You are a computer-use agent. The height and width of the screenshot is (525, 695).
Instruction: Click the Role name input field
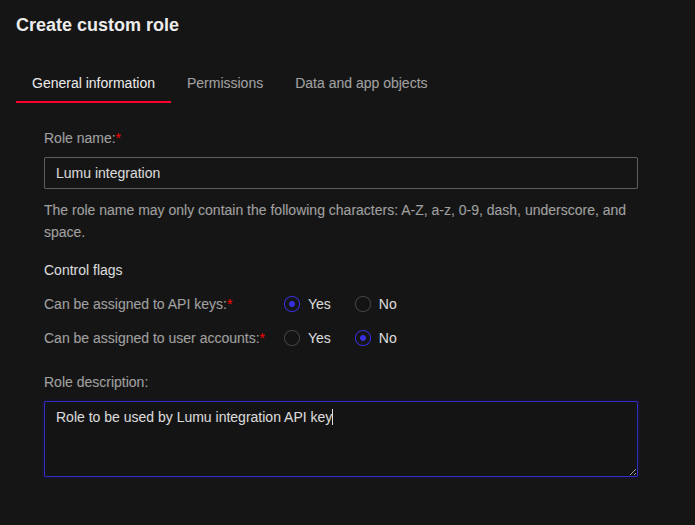(x=340, y=173)
